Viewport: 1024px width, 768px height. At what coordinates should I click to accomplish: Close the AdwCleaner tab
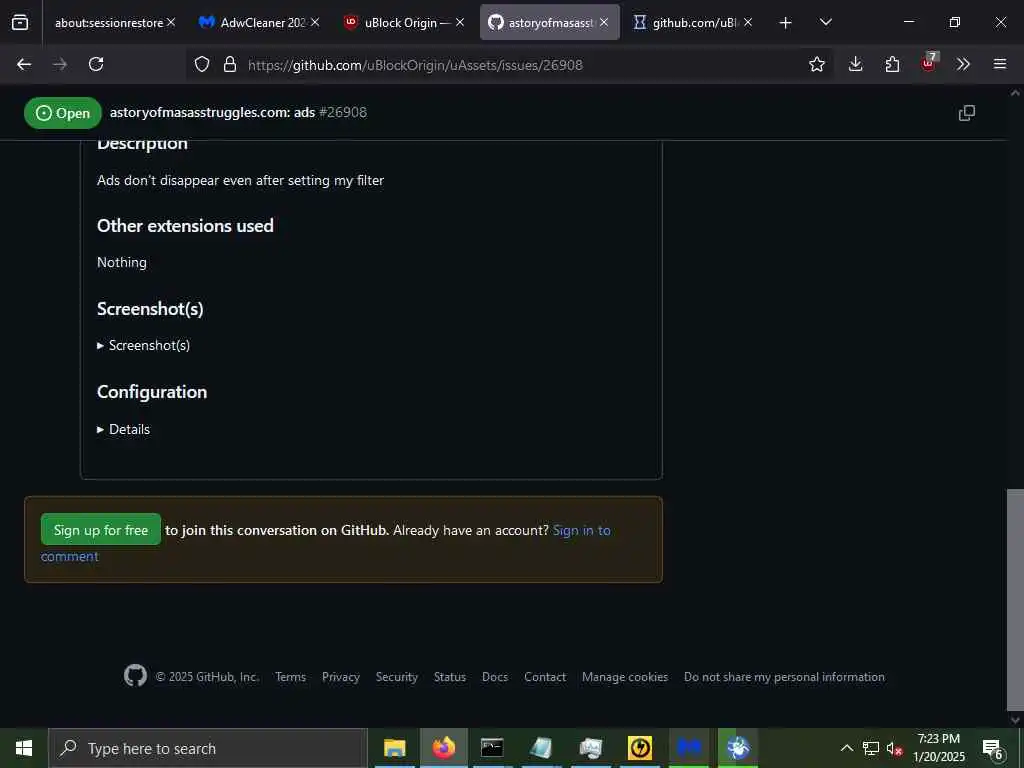coord(315,22)
